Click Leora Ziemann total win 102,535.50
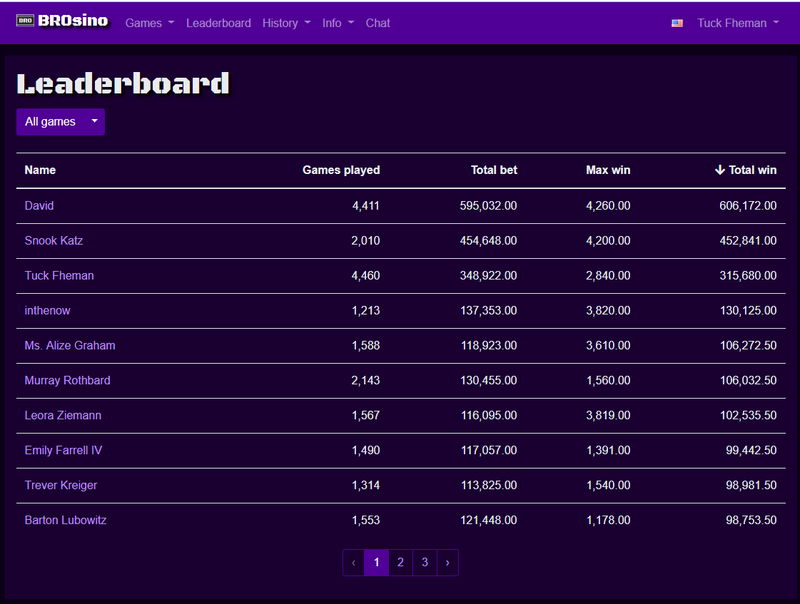The image size is (800, 604). (x=748, y=415)
